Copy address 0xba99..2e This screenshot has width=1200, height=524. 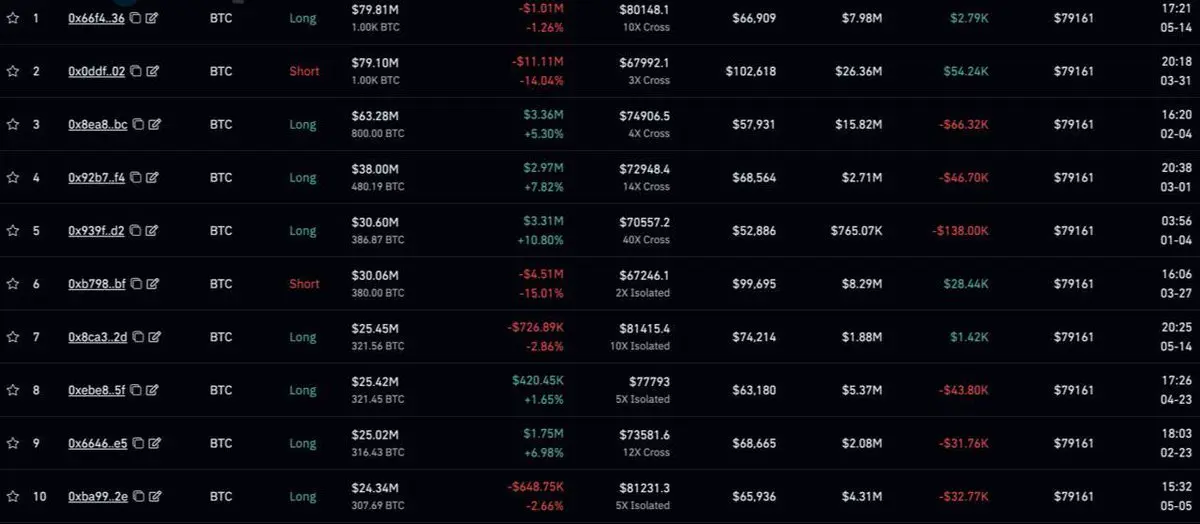(x=137, y=497)
